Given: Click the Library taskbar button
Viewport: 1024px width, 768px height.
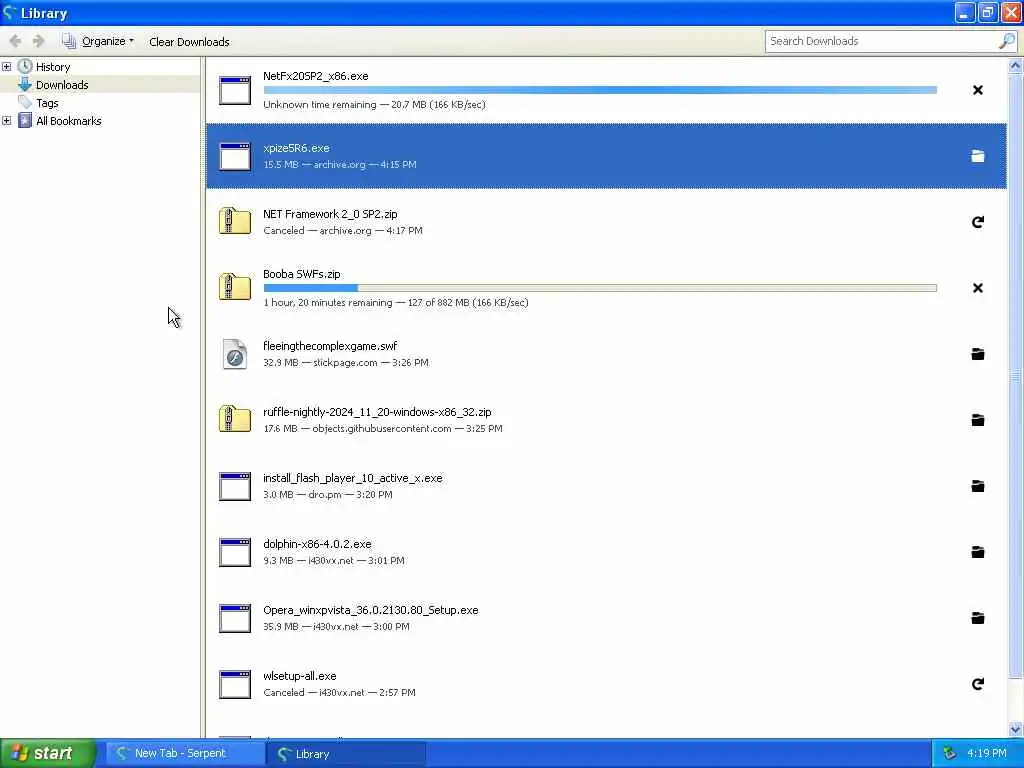Looking at the screenshot, I should click(x=346, y=754).
